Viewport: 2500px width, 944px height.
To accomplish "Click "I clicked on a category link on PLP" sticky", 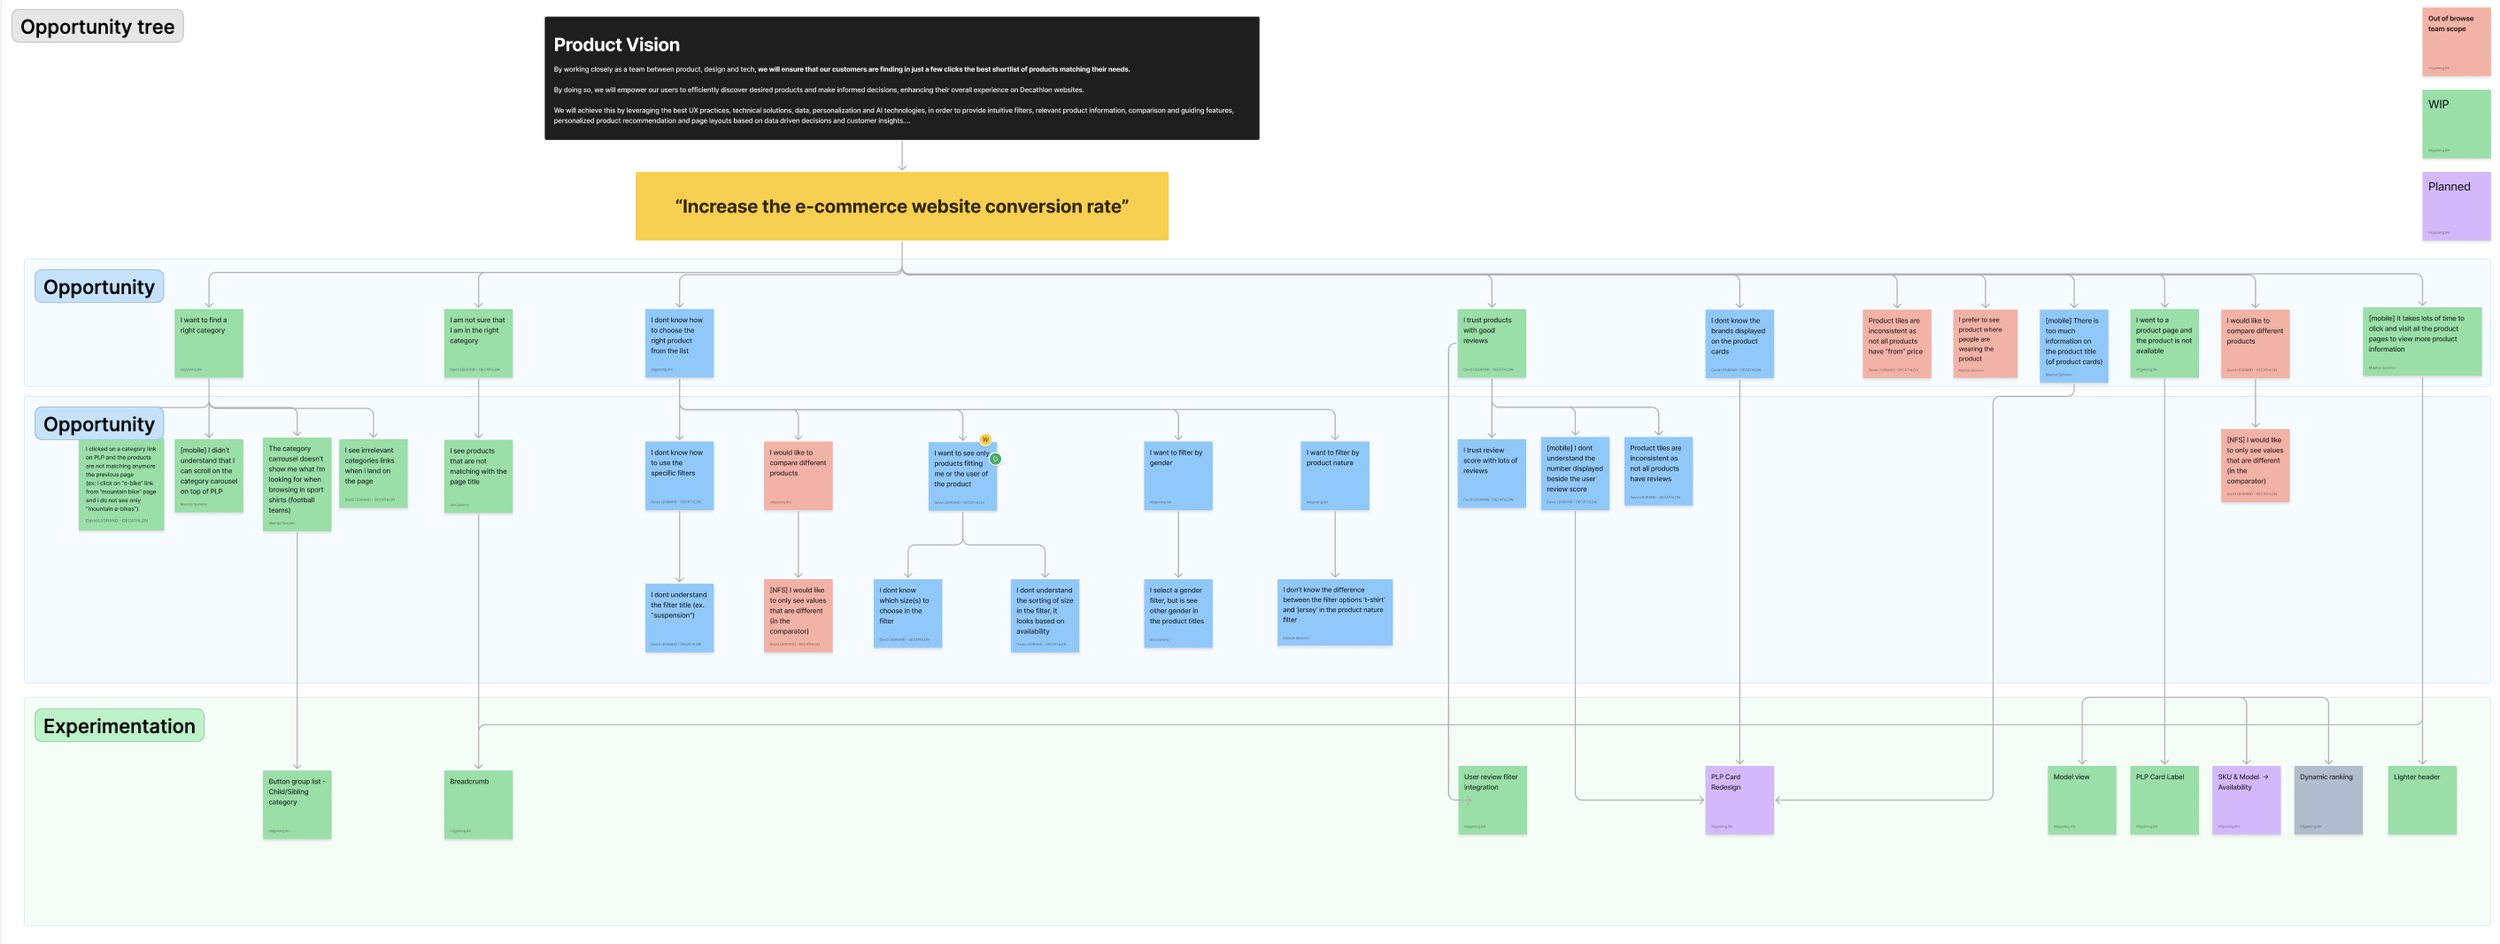I will 121,484.
